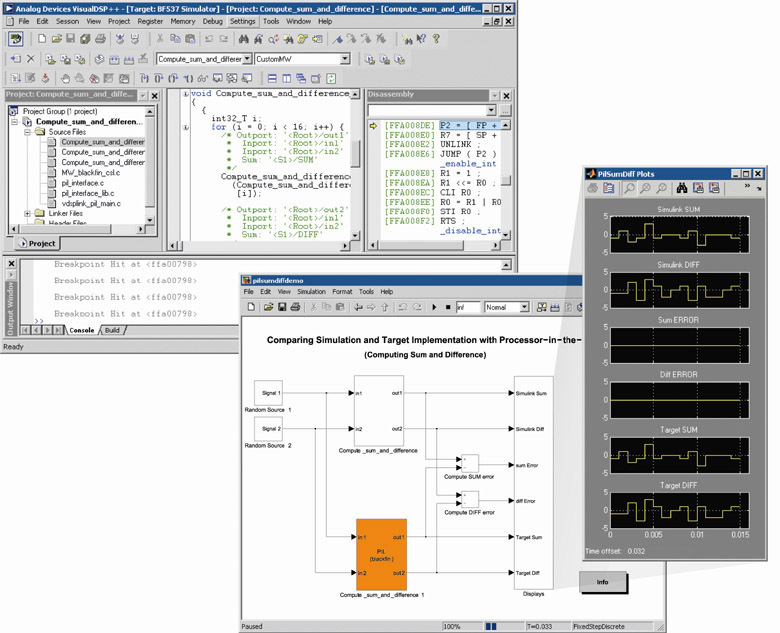The image size is (780, 633).
Task: Open Debug menu in VisualDSP++
Action: coord(212,21)
